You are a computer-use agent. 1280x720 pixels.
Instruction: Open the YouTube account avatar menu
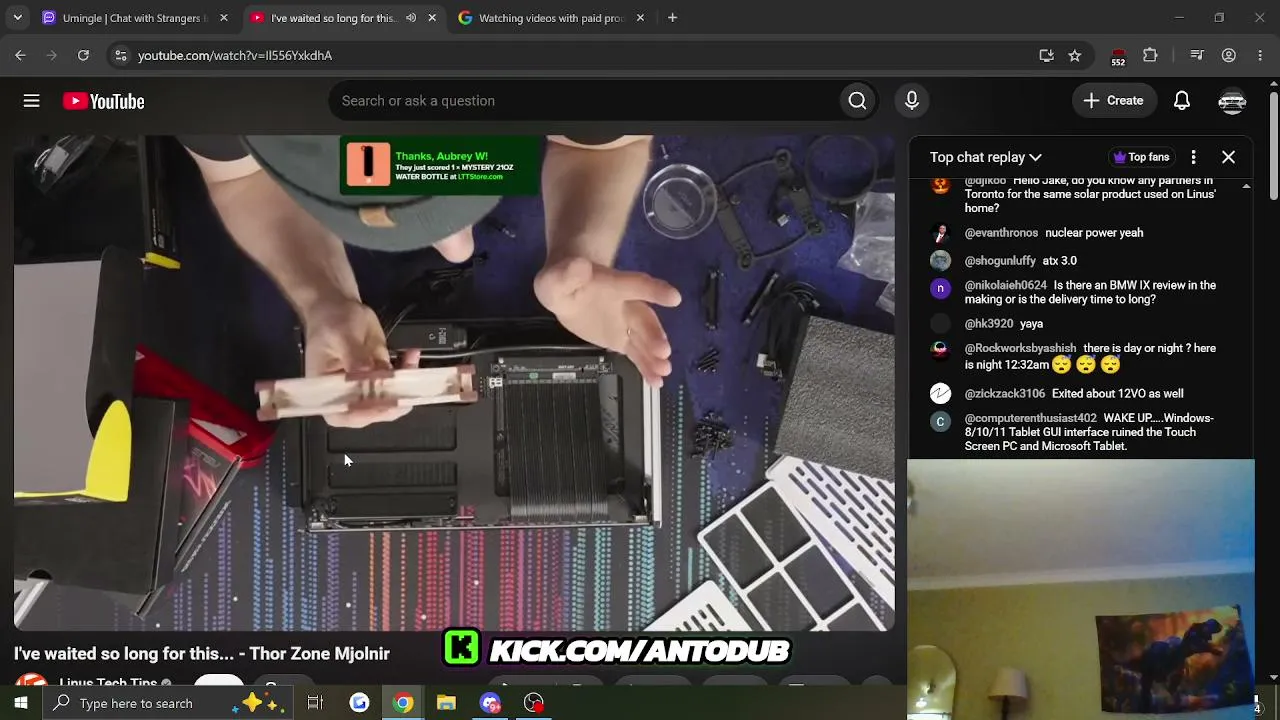coord(1232,101)
